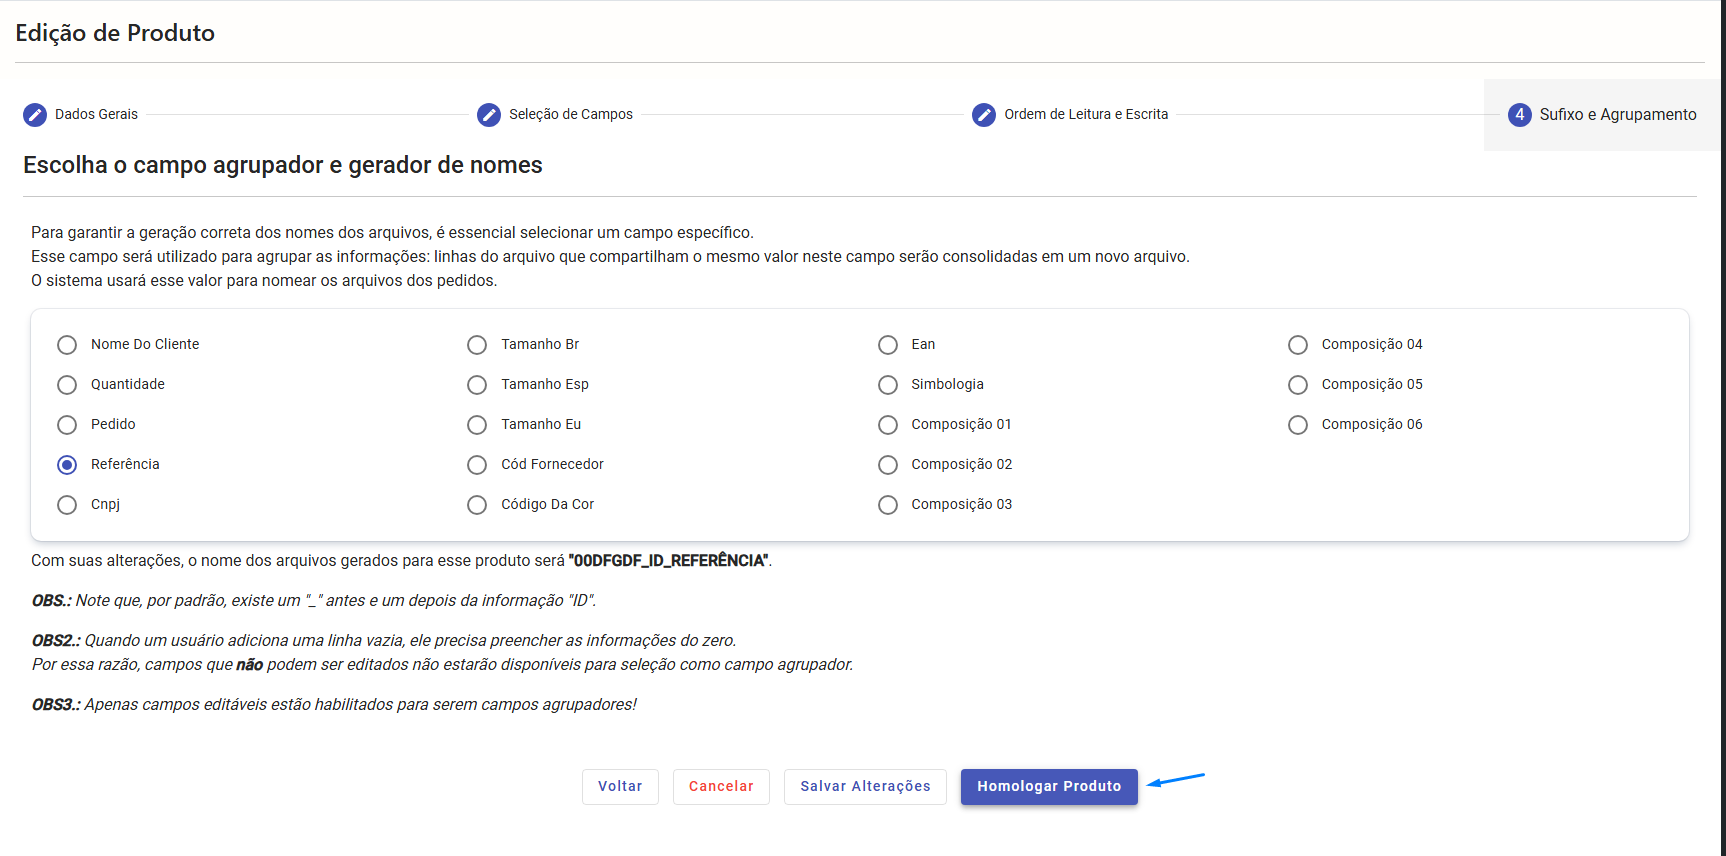
Task: Go to Ordem de Leitura e Escrita step
Action: 1086,115
